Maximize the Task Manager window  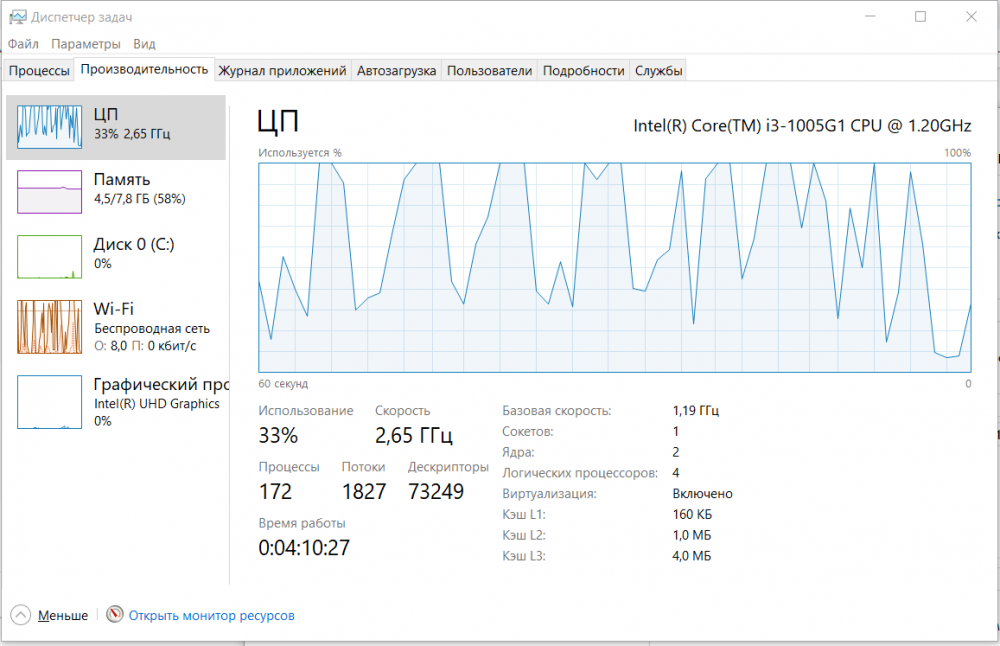tap(920, 17)
